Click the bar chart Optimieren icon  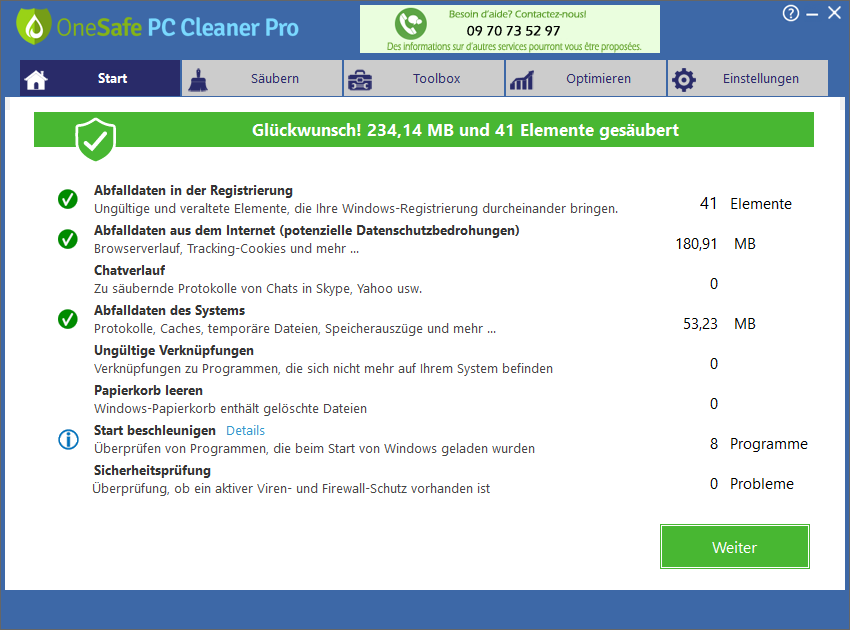point(521,80)
